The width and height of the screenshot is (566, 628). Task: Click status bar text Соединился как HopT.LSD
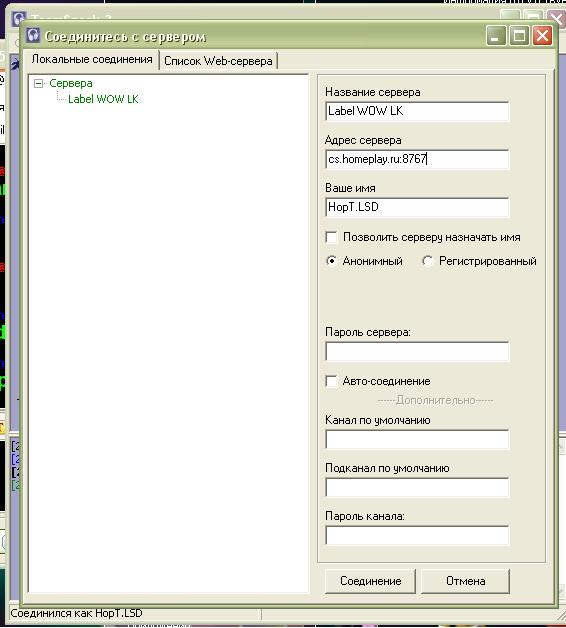[76, 613]
